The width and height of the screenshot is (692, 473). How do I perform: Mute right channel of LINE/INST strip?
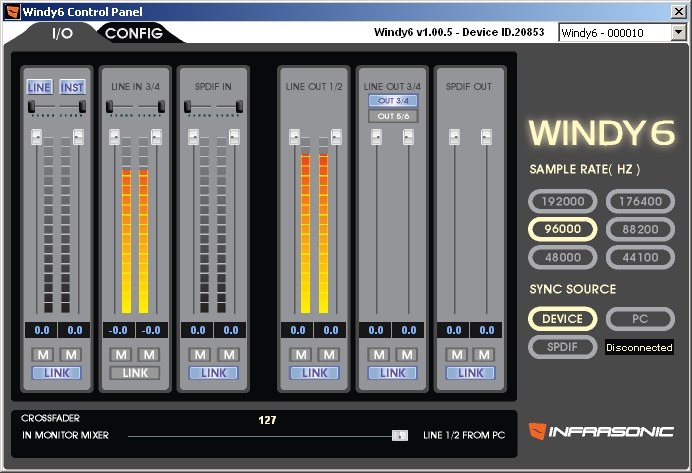pos(71,355)
